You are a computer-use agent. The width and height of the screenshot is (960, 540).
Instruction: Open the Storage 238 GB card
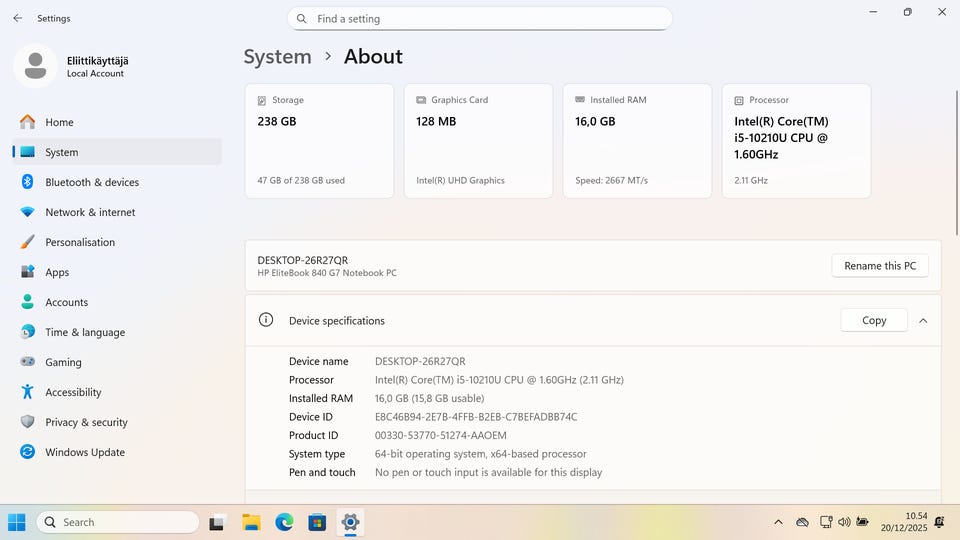[x=319, y=141]
